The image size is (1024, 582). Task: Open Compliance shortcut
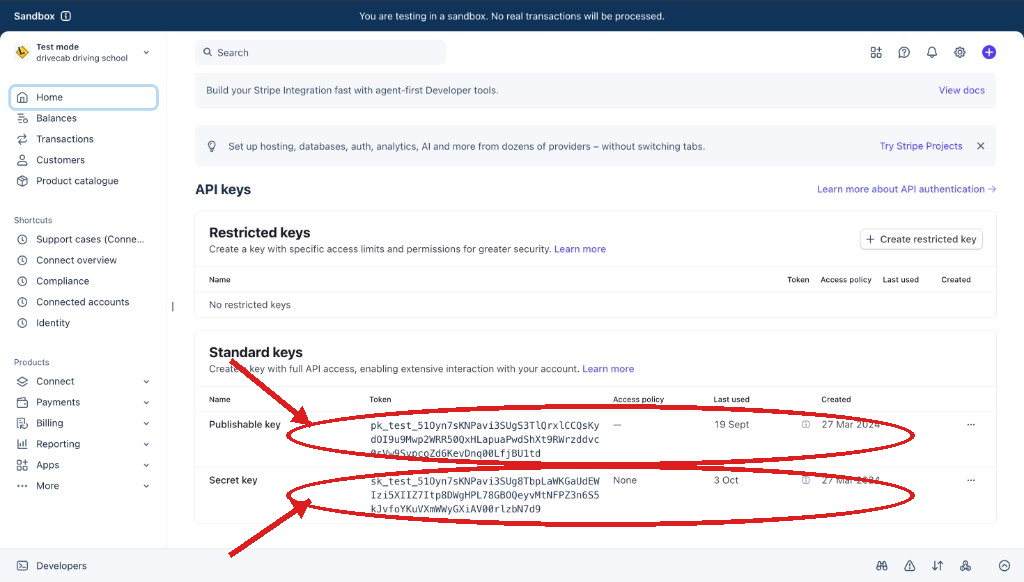(63, 281)
